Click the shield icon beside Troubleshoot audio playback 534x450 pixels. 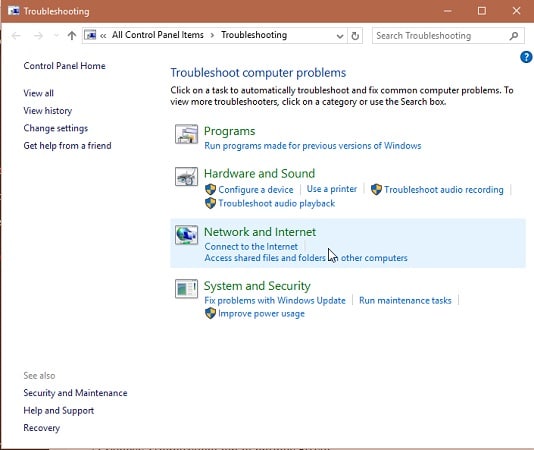coord(210,203)
